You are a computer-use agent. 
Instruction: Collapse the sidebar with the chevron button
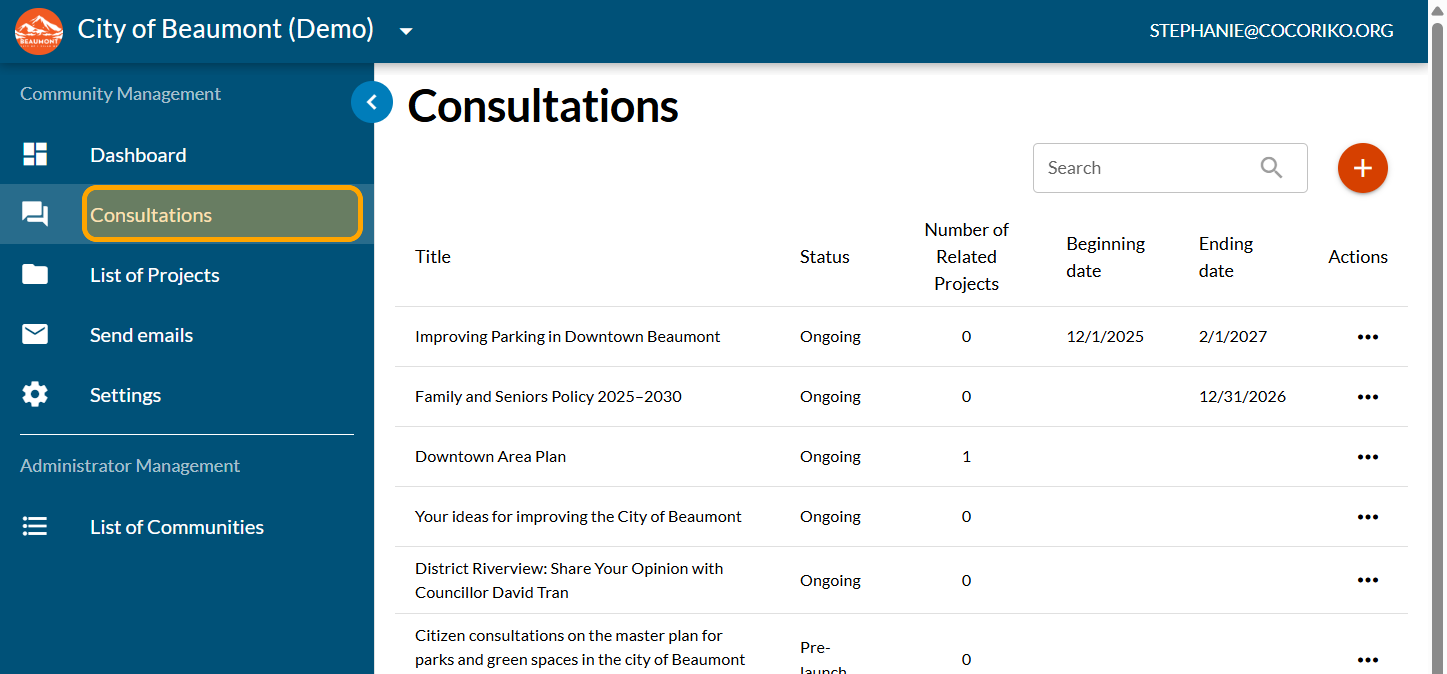(x=371, y=102)
